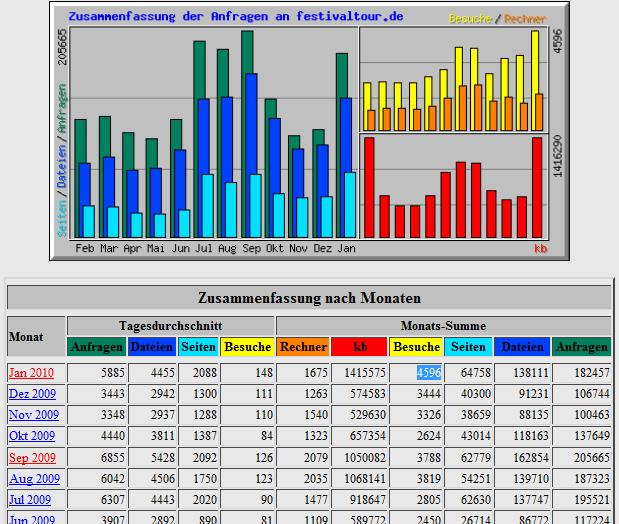Screen dimensions: 619x524
Task: Open the Dez 2009 month link
Action: point(32,394)
